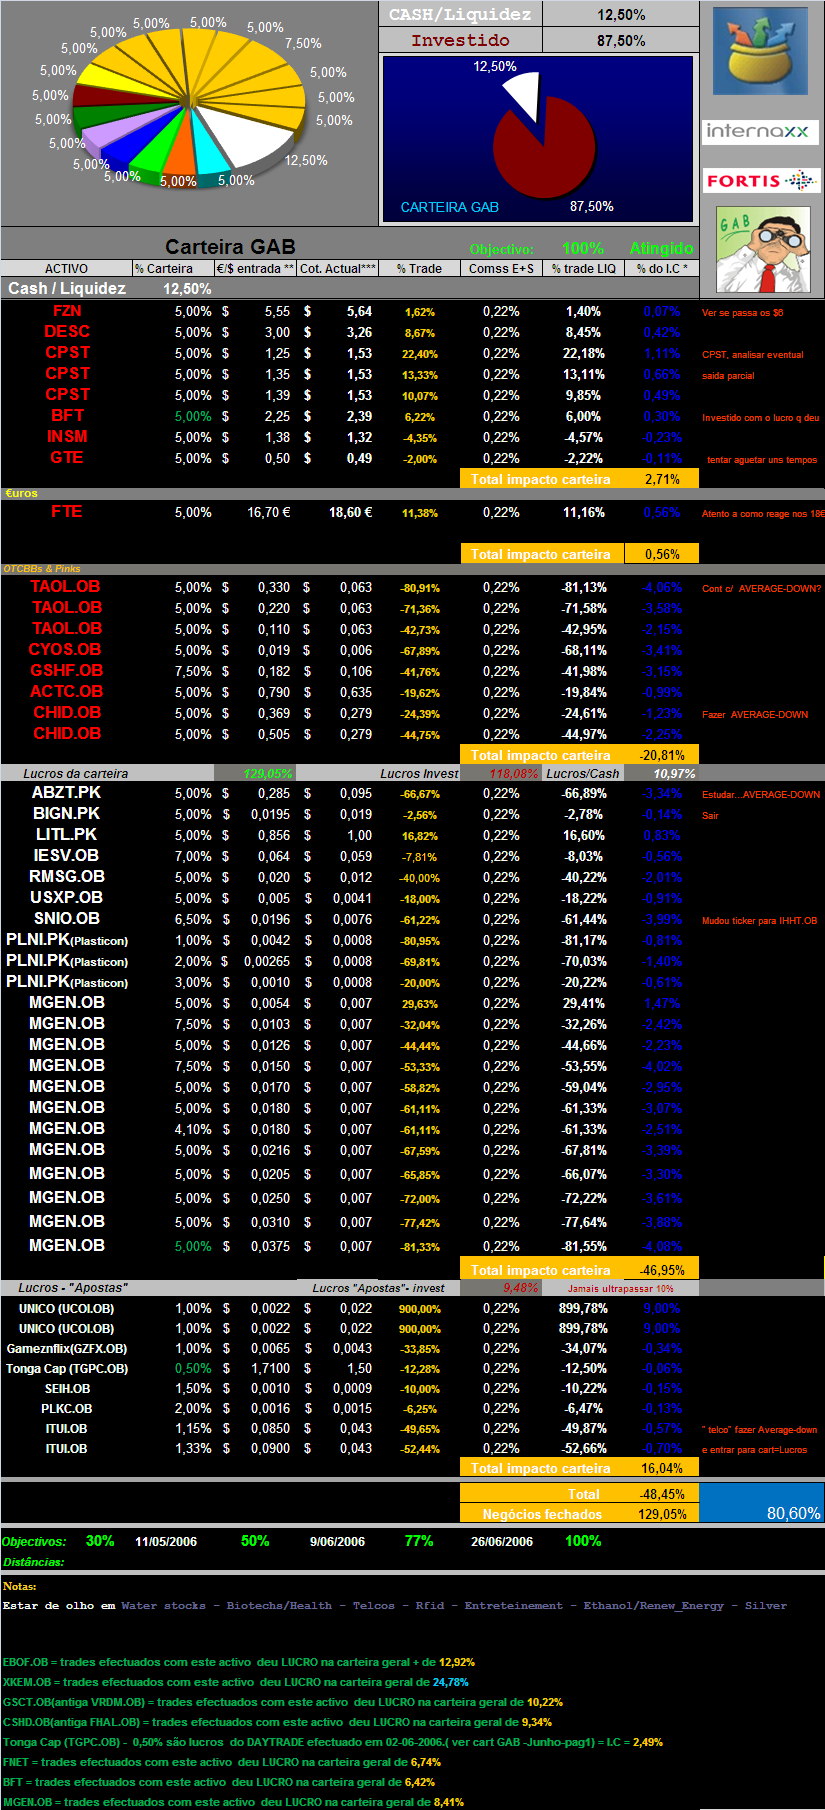Select the CASH/Liquidez header cell

point(461,14)
